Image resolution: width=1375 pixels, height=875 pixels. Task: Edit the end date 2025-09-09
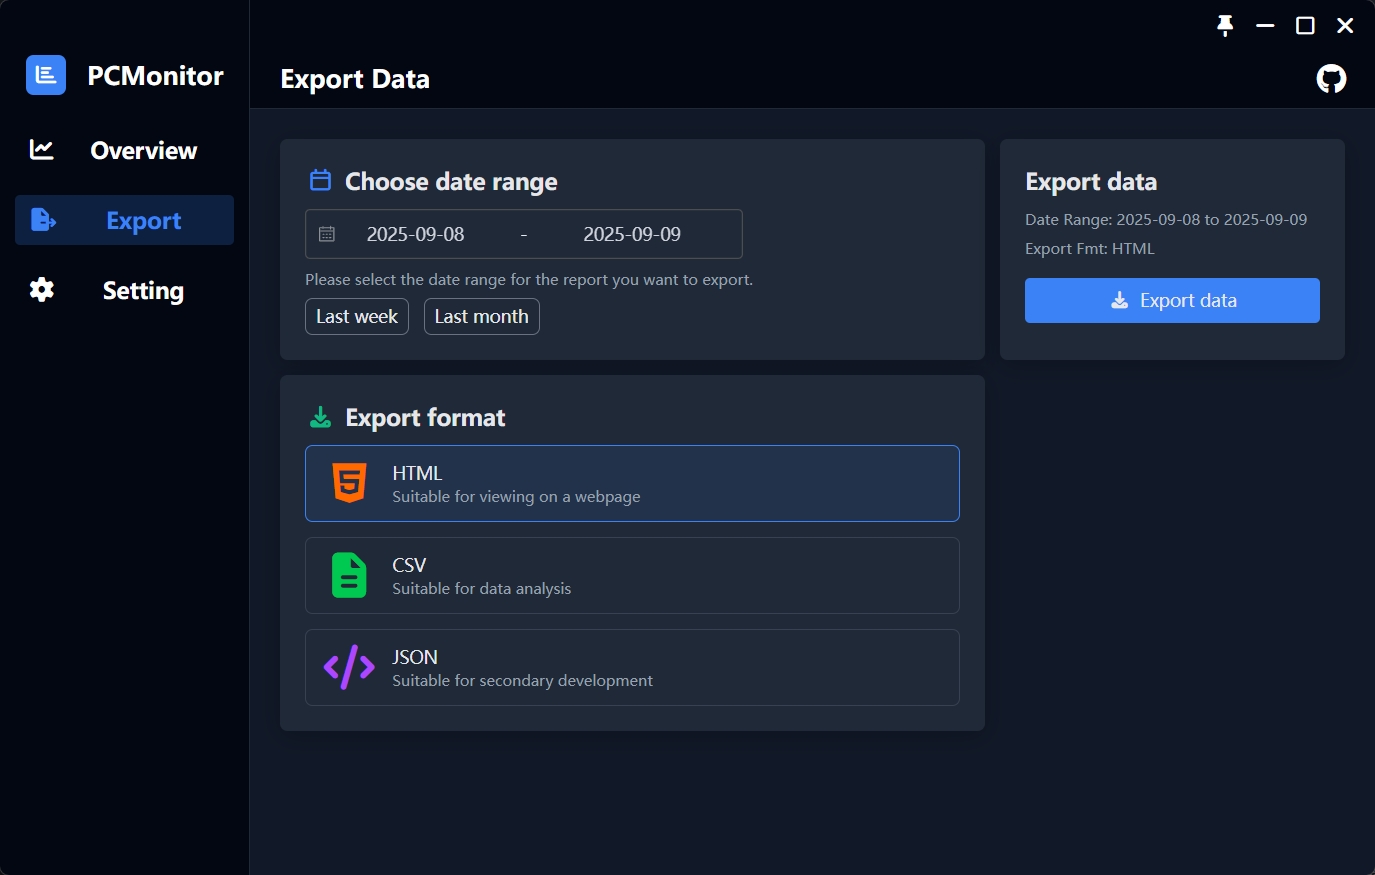(632, 234)
